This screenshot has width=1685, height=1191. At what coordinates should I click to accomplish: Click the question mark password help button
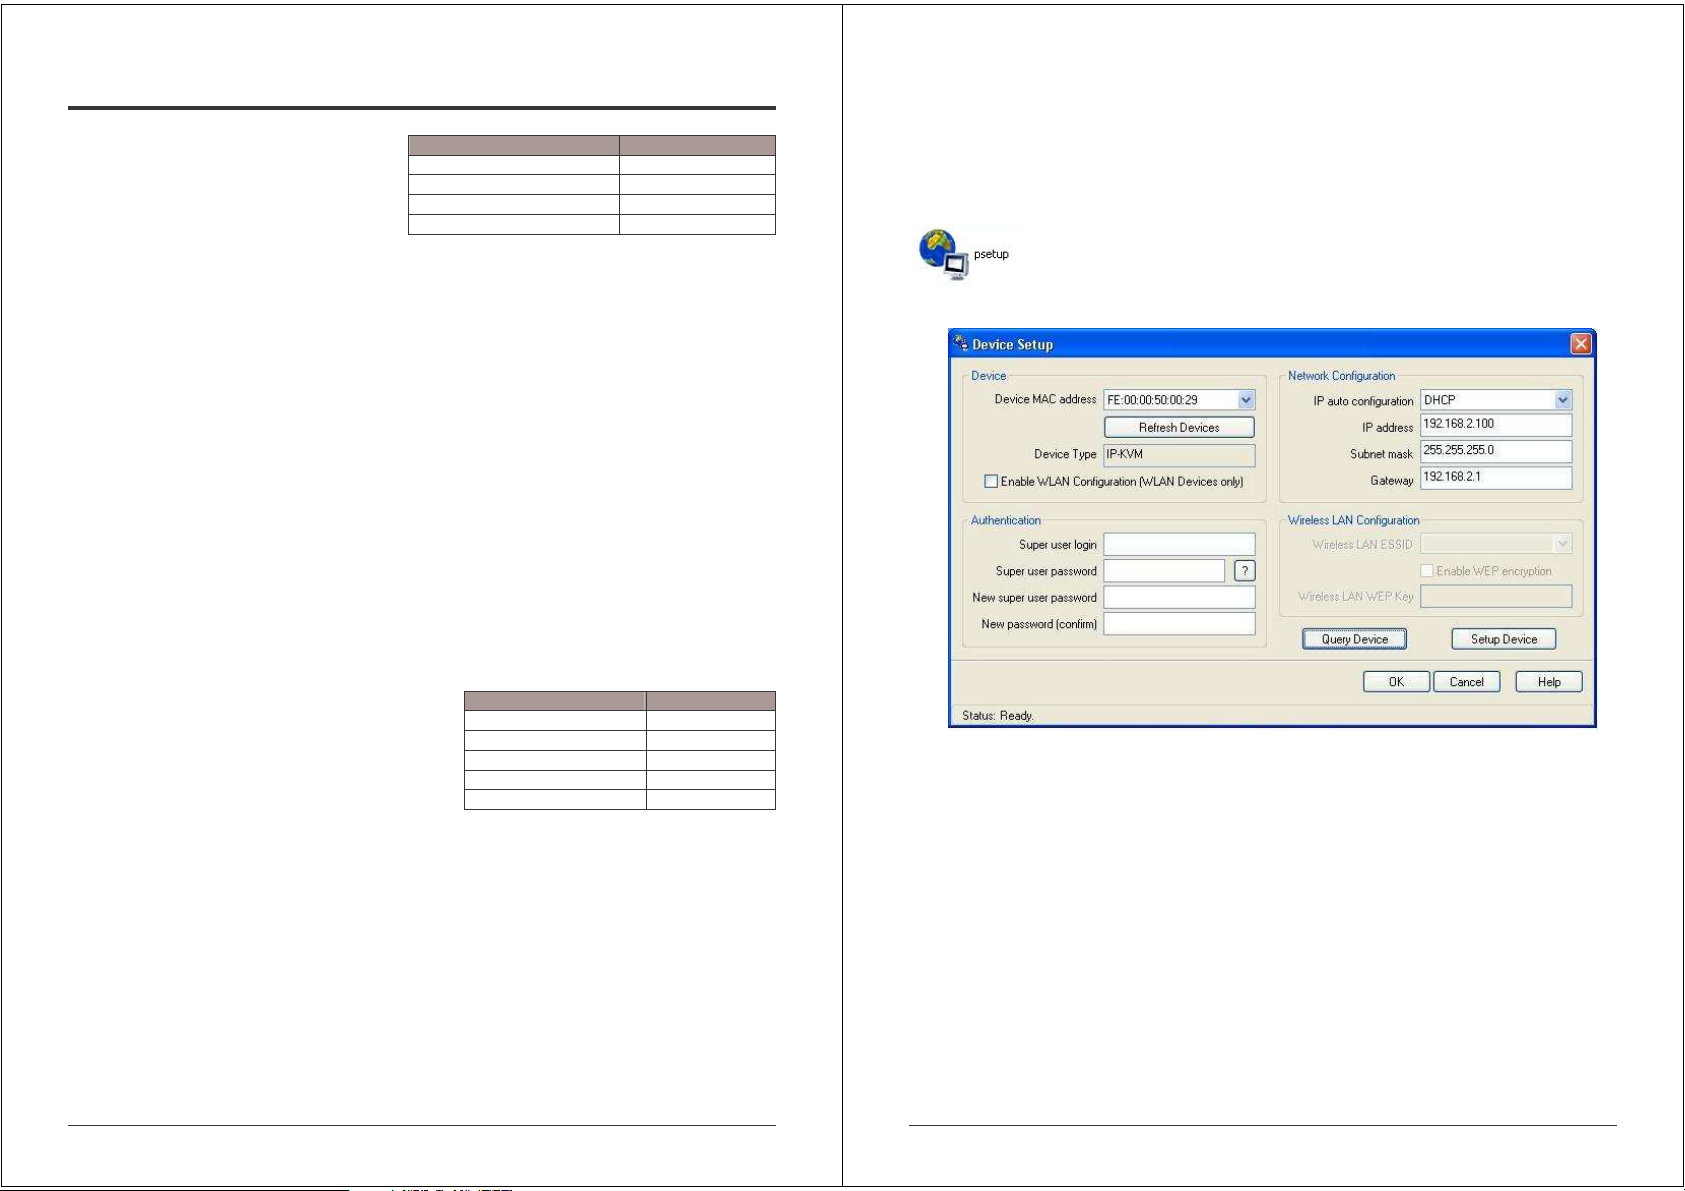(1245, 571)
